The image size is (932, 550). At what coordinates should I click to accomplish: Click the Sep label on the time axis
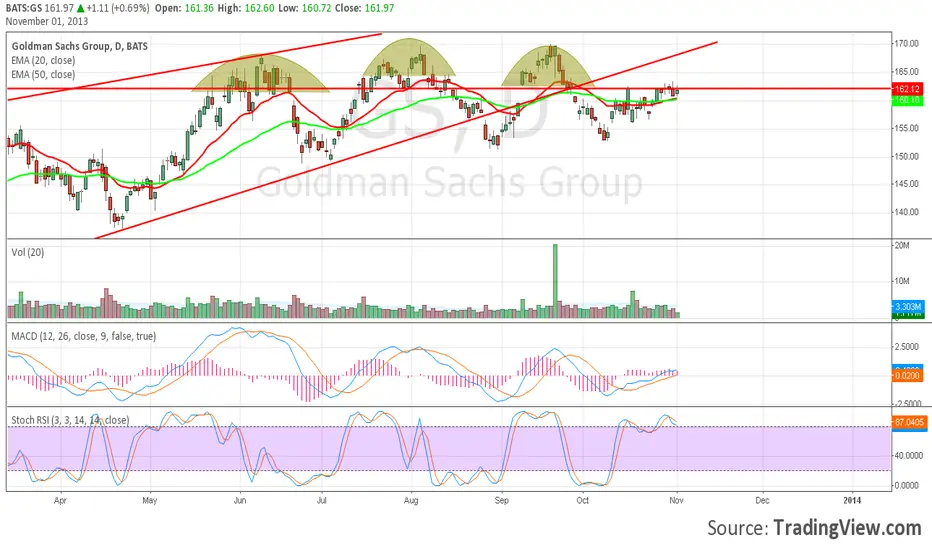click(x=502, y=501)
